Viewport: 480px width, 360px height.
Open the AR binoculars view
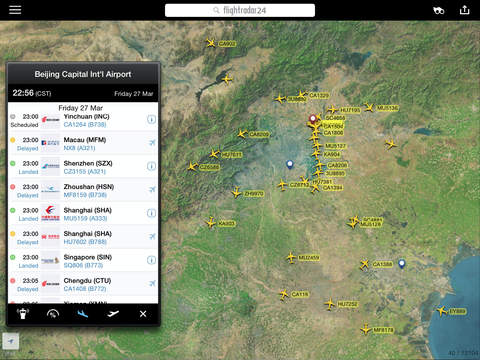coord(439,10)
